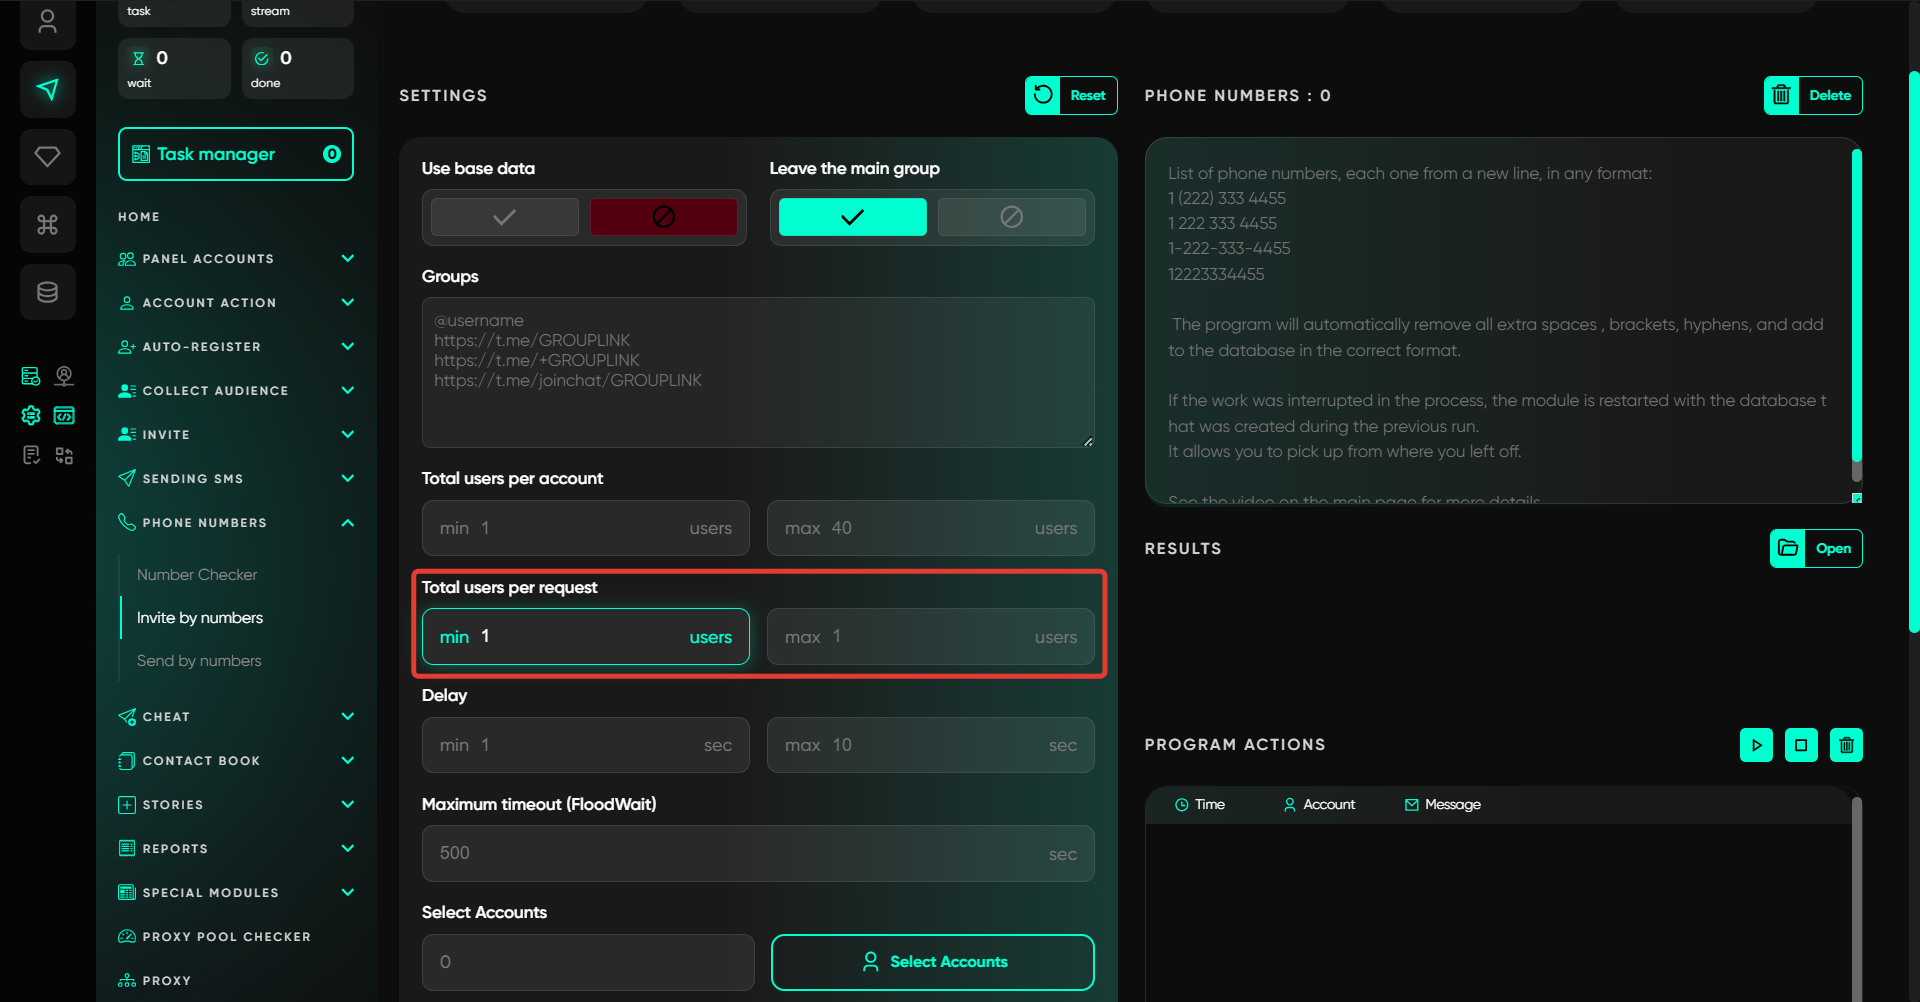The image size is (1920, 1002).
Task: Open the database icon in left sidebar
Action: (47, 292)
